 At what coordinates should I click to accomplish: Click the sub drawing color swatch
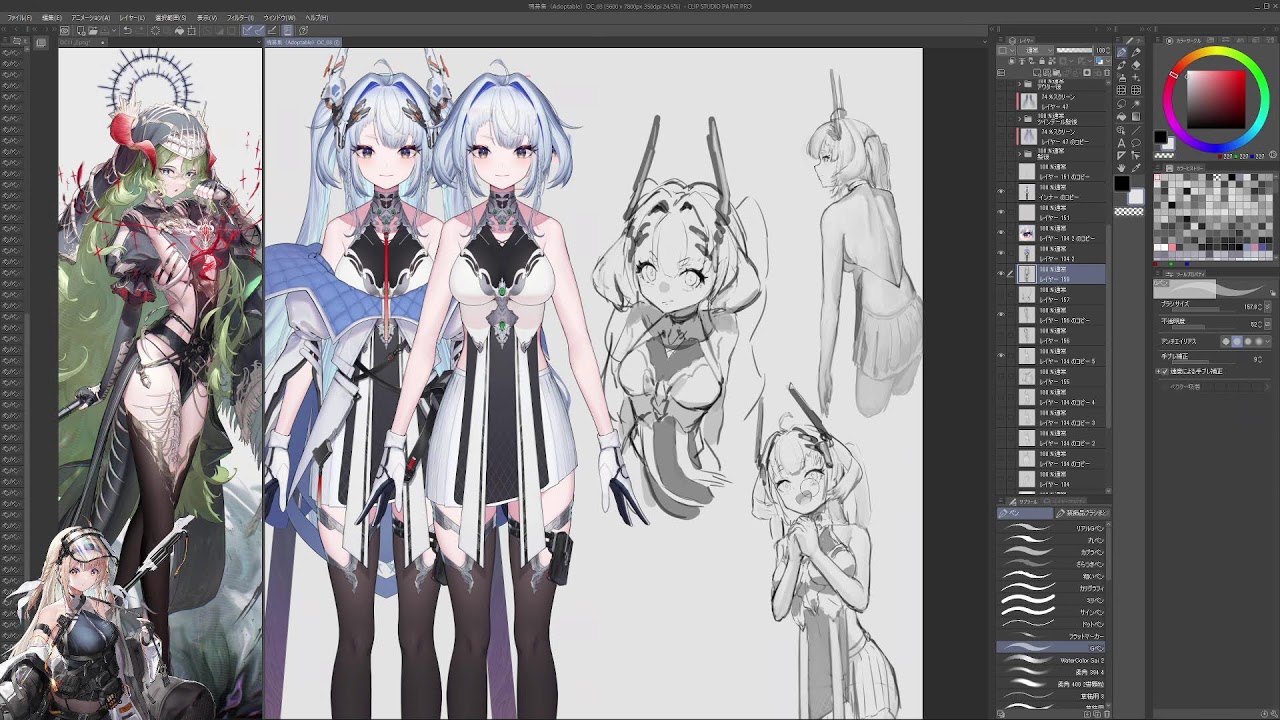click(1136, 196)
